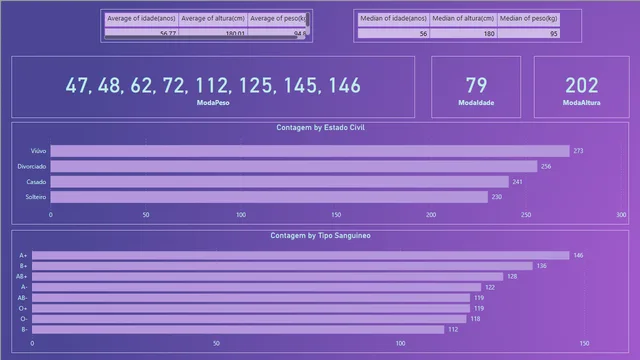Select the ModaAltura card showing 202
Screen dimensions: 640x360
pos(581,87)
